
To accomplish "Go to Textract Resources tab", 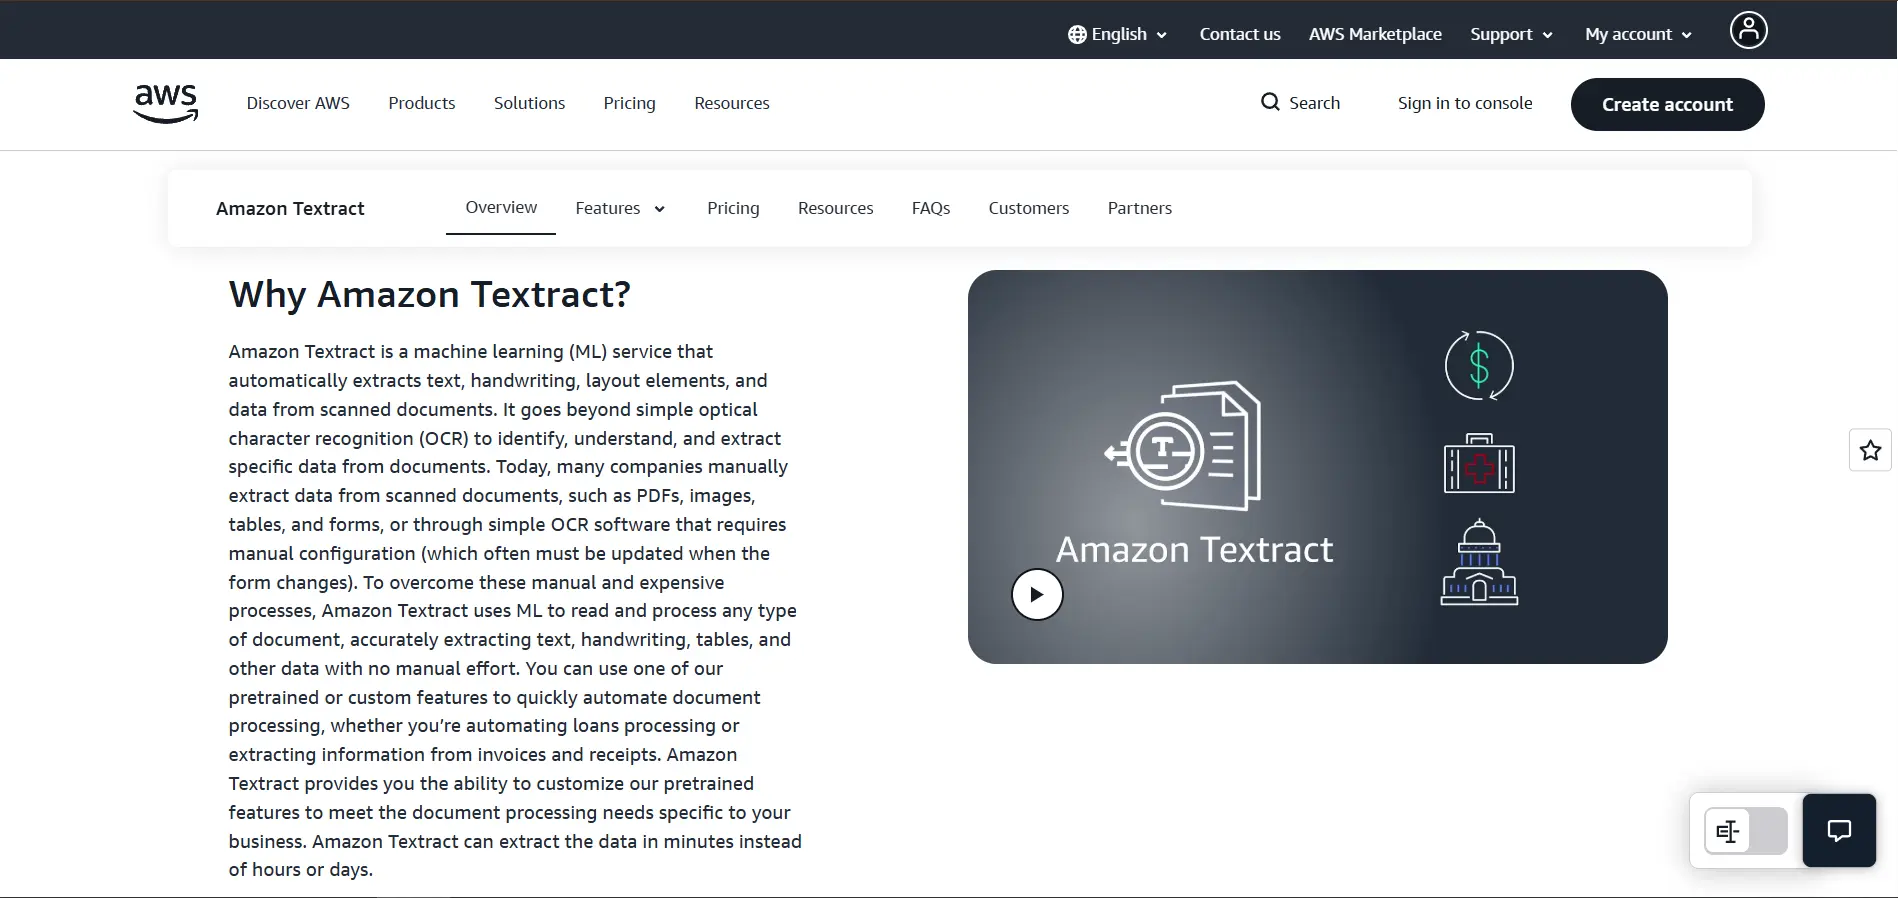I will 835,208.
